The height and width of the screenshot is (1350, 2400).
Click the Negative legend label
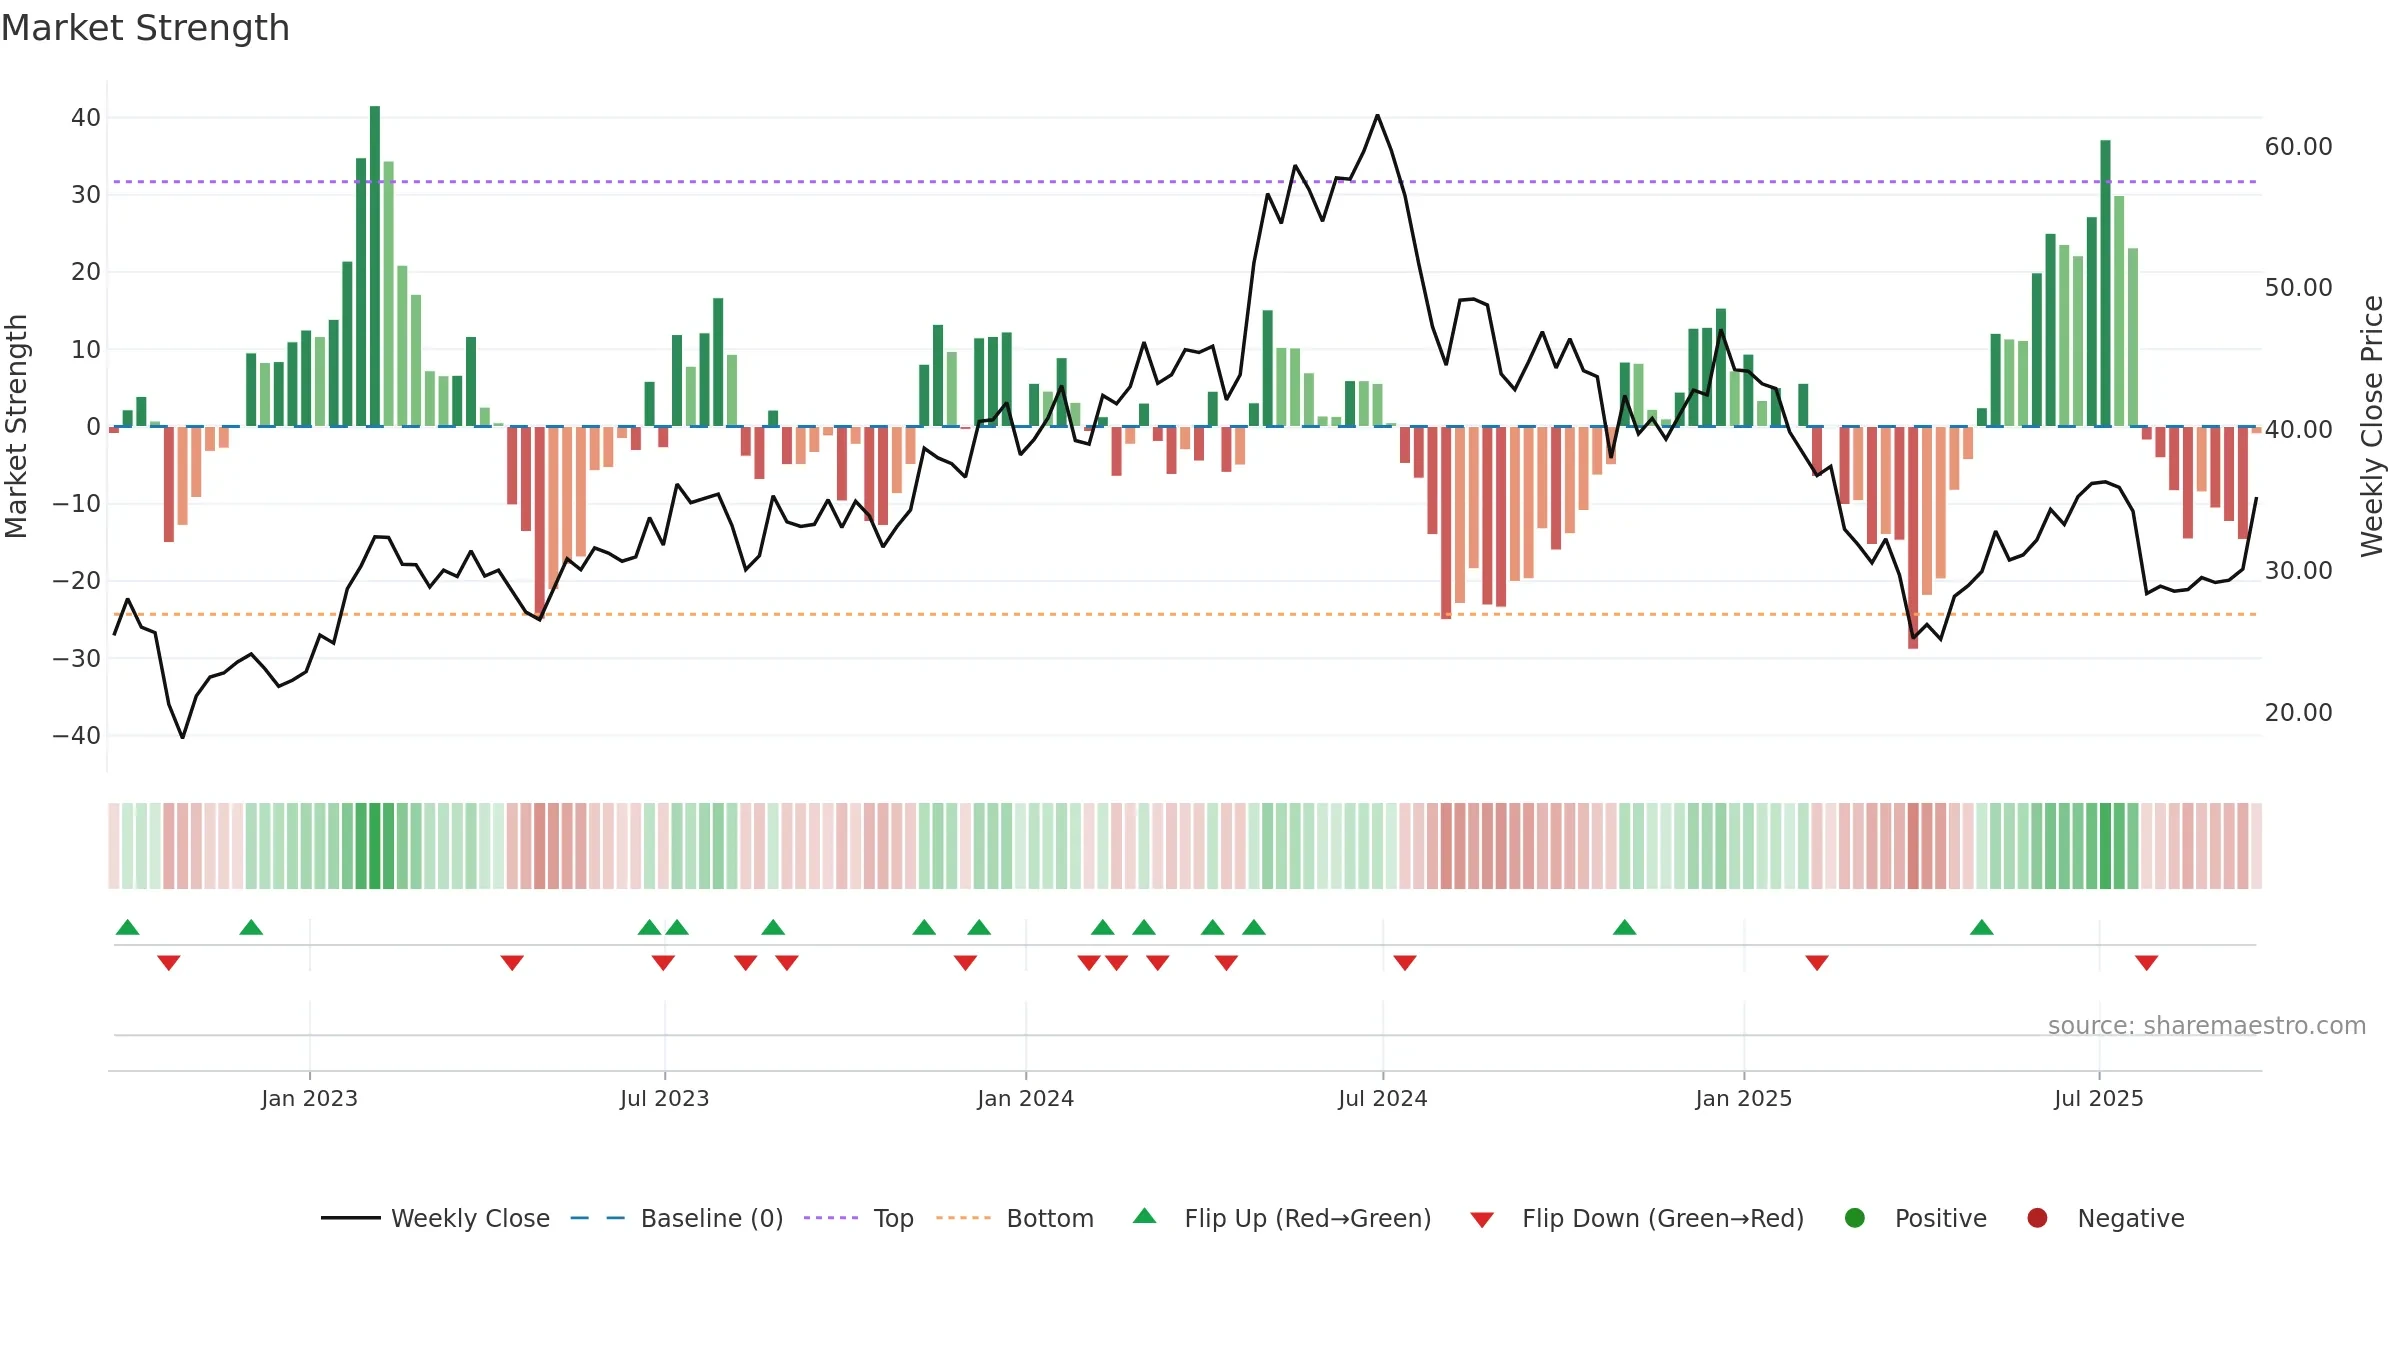[x=2131, y=1218]
